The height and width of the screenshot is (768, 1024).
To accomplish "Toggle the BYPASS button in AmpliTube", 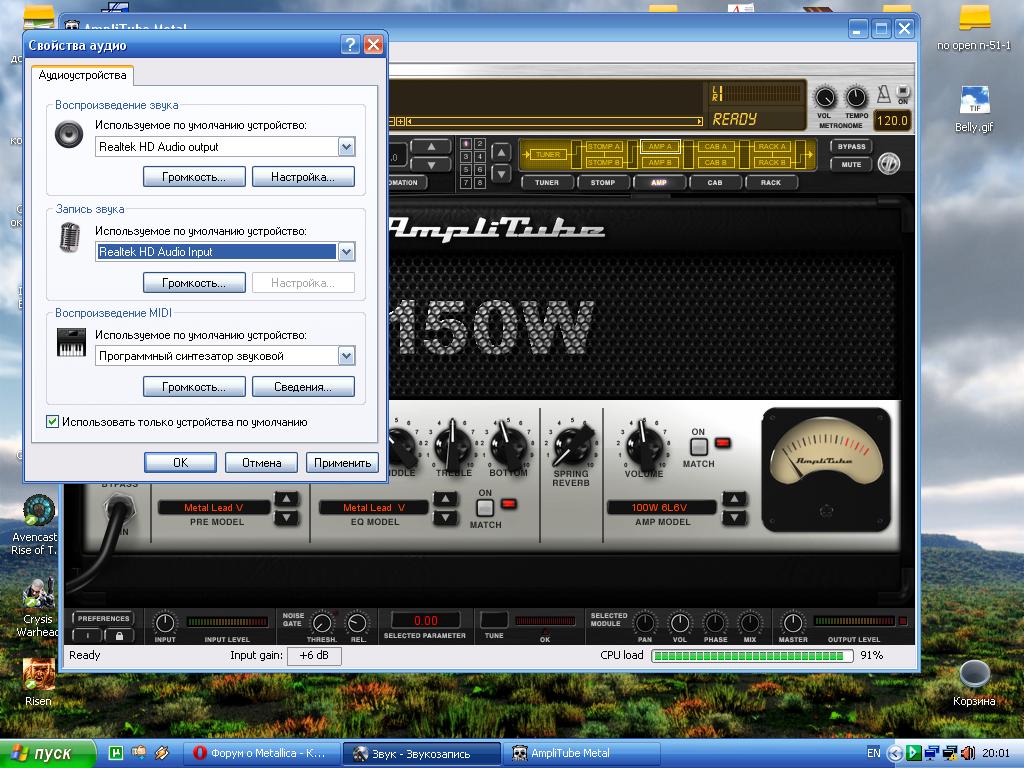I will click(851, 146).
